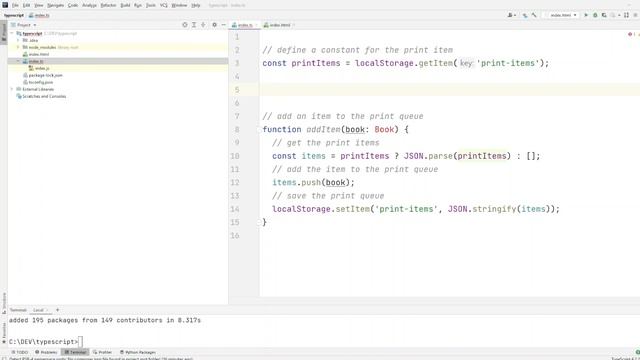
Task: Click the Book type annotation
Action: pos(384,129)
